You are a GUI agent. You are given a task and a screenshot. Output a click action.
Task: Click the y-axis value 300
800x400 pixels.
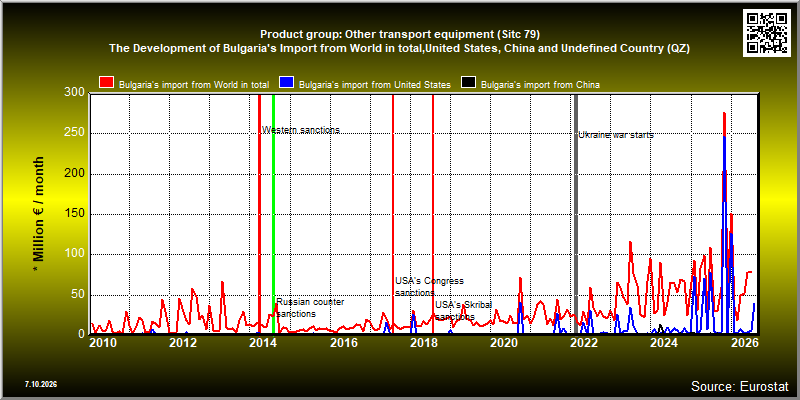75,92
